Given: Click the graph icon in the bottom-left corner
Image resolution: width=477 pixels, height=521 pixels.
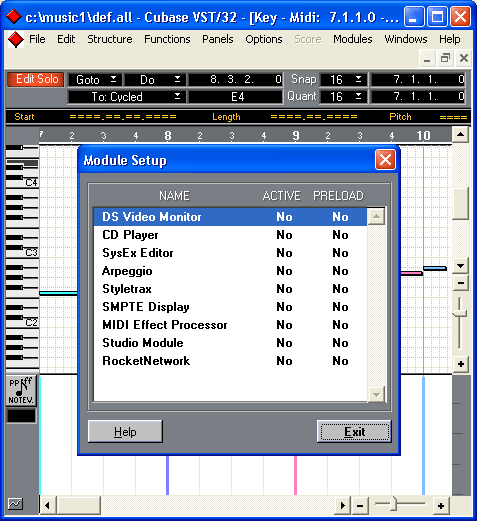Looking at the screenshot, I should point(15,503).
